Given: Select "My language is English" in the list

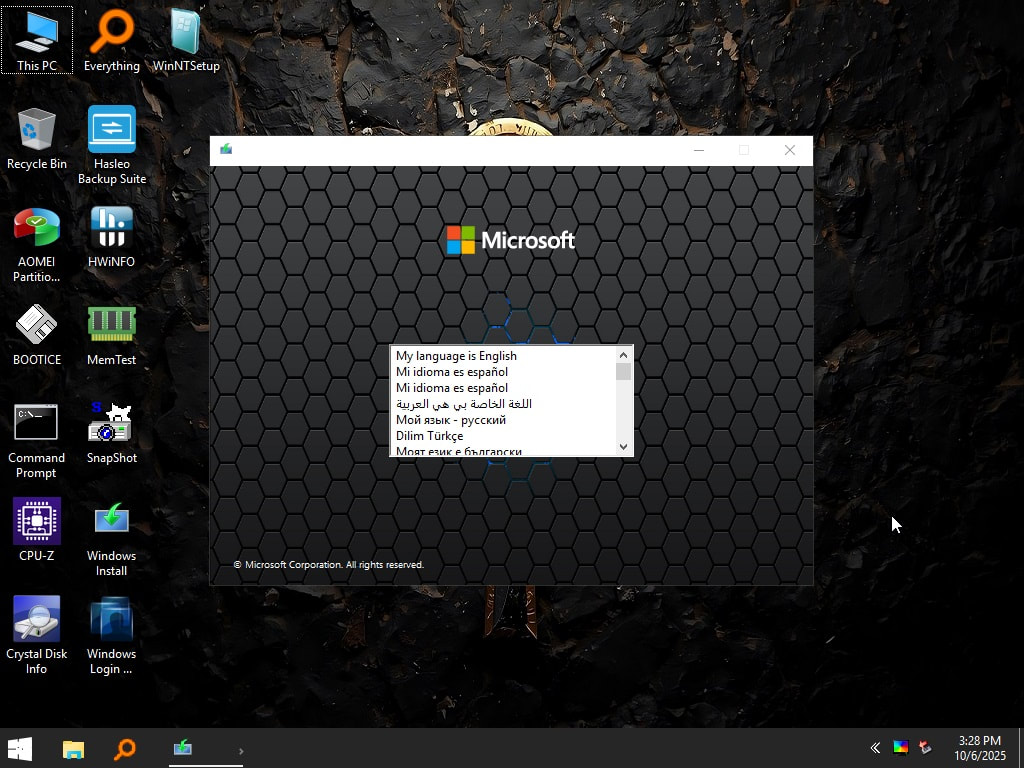Looking at the screenshot, I should coord(456,355).
